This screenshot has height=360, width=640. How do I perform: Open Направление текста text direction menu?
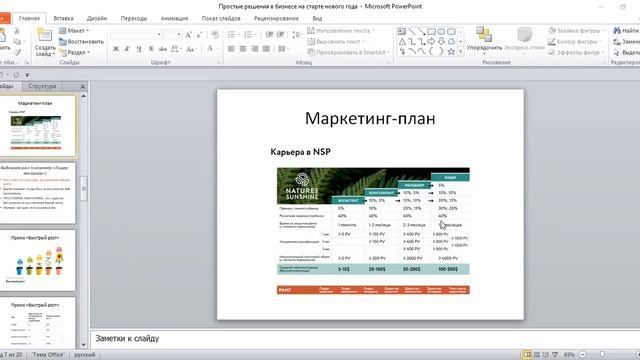[x=340, y=31]
